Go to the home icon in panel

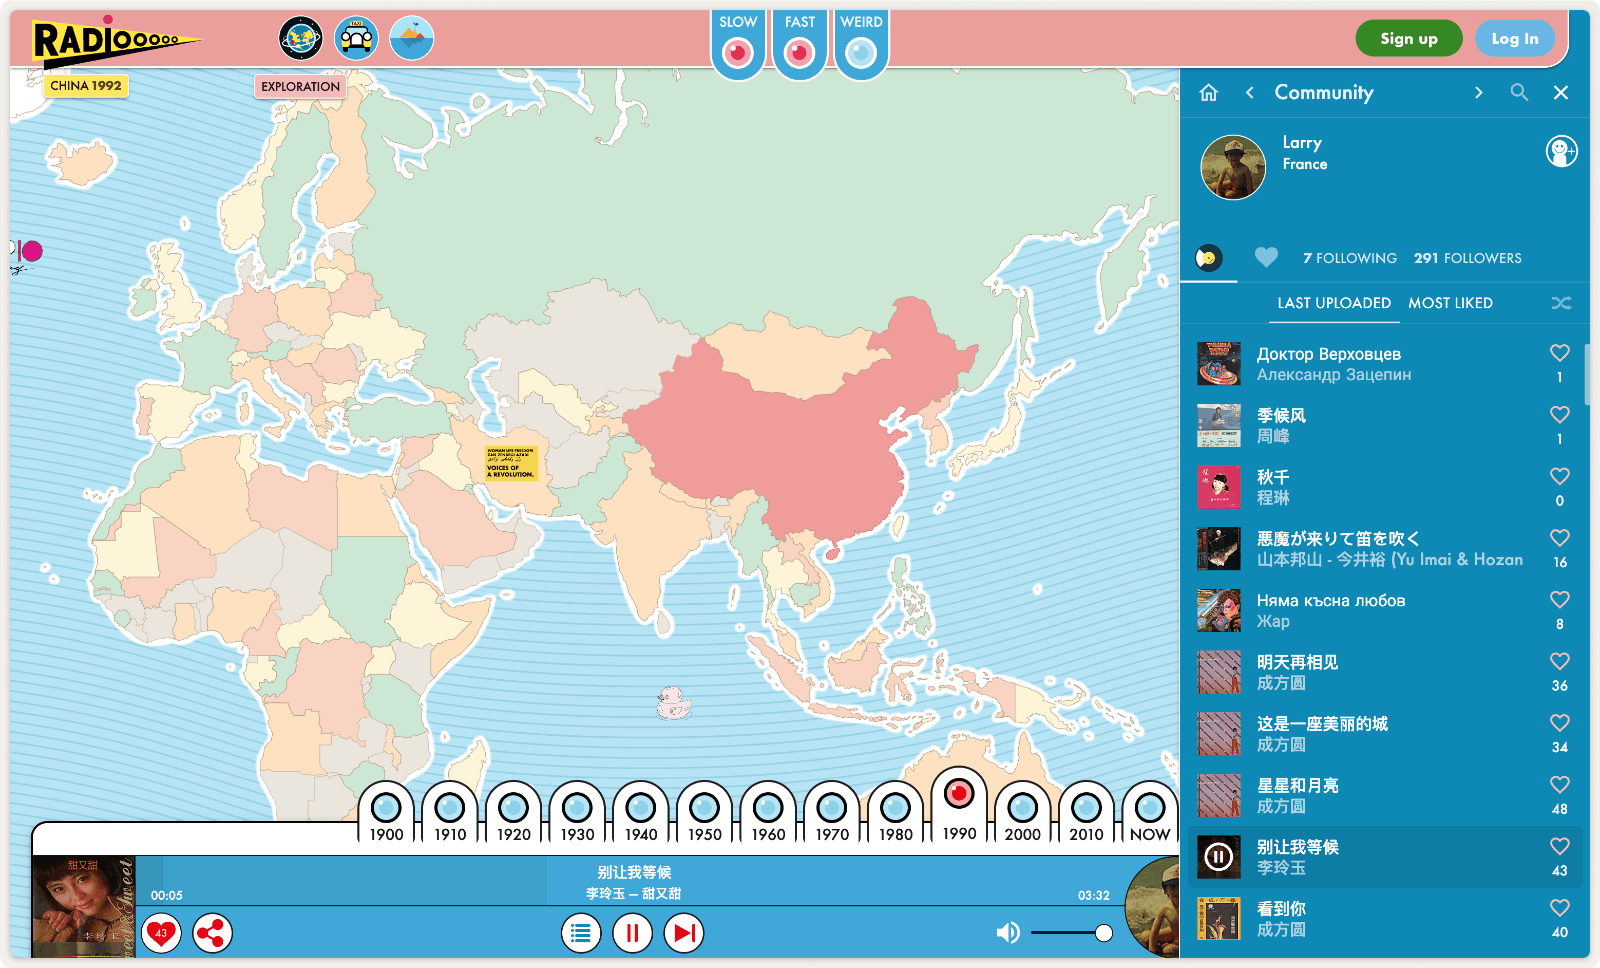[x=1209, y=93]
